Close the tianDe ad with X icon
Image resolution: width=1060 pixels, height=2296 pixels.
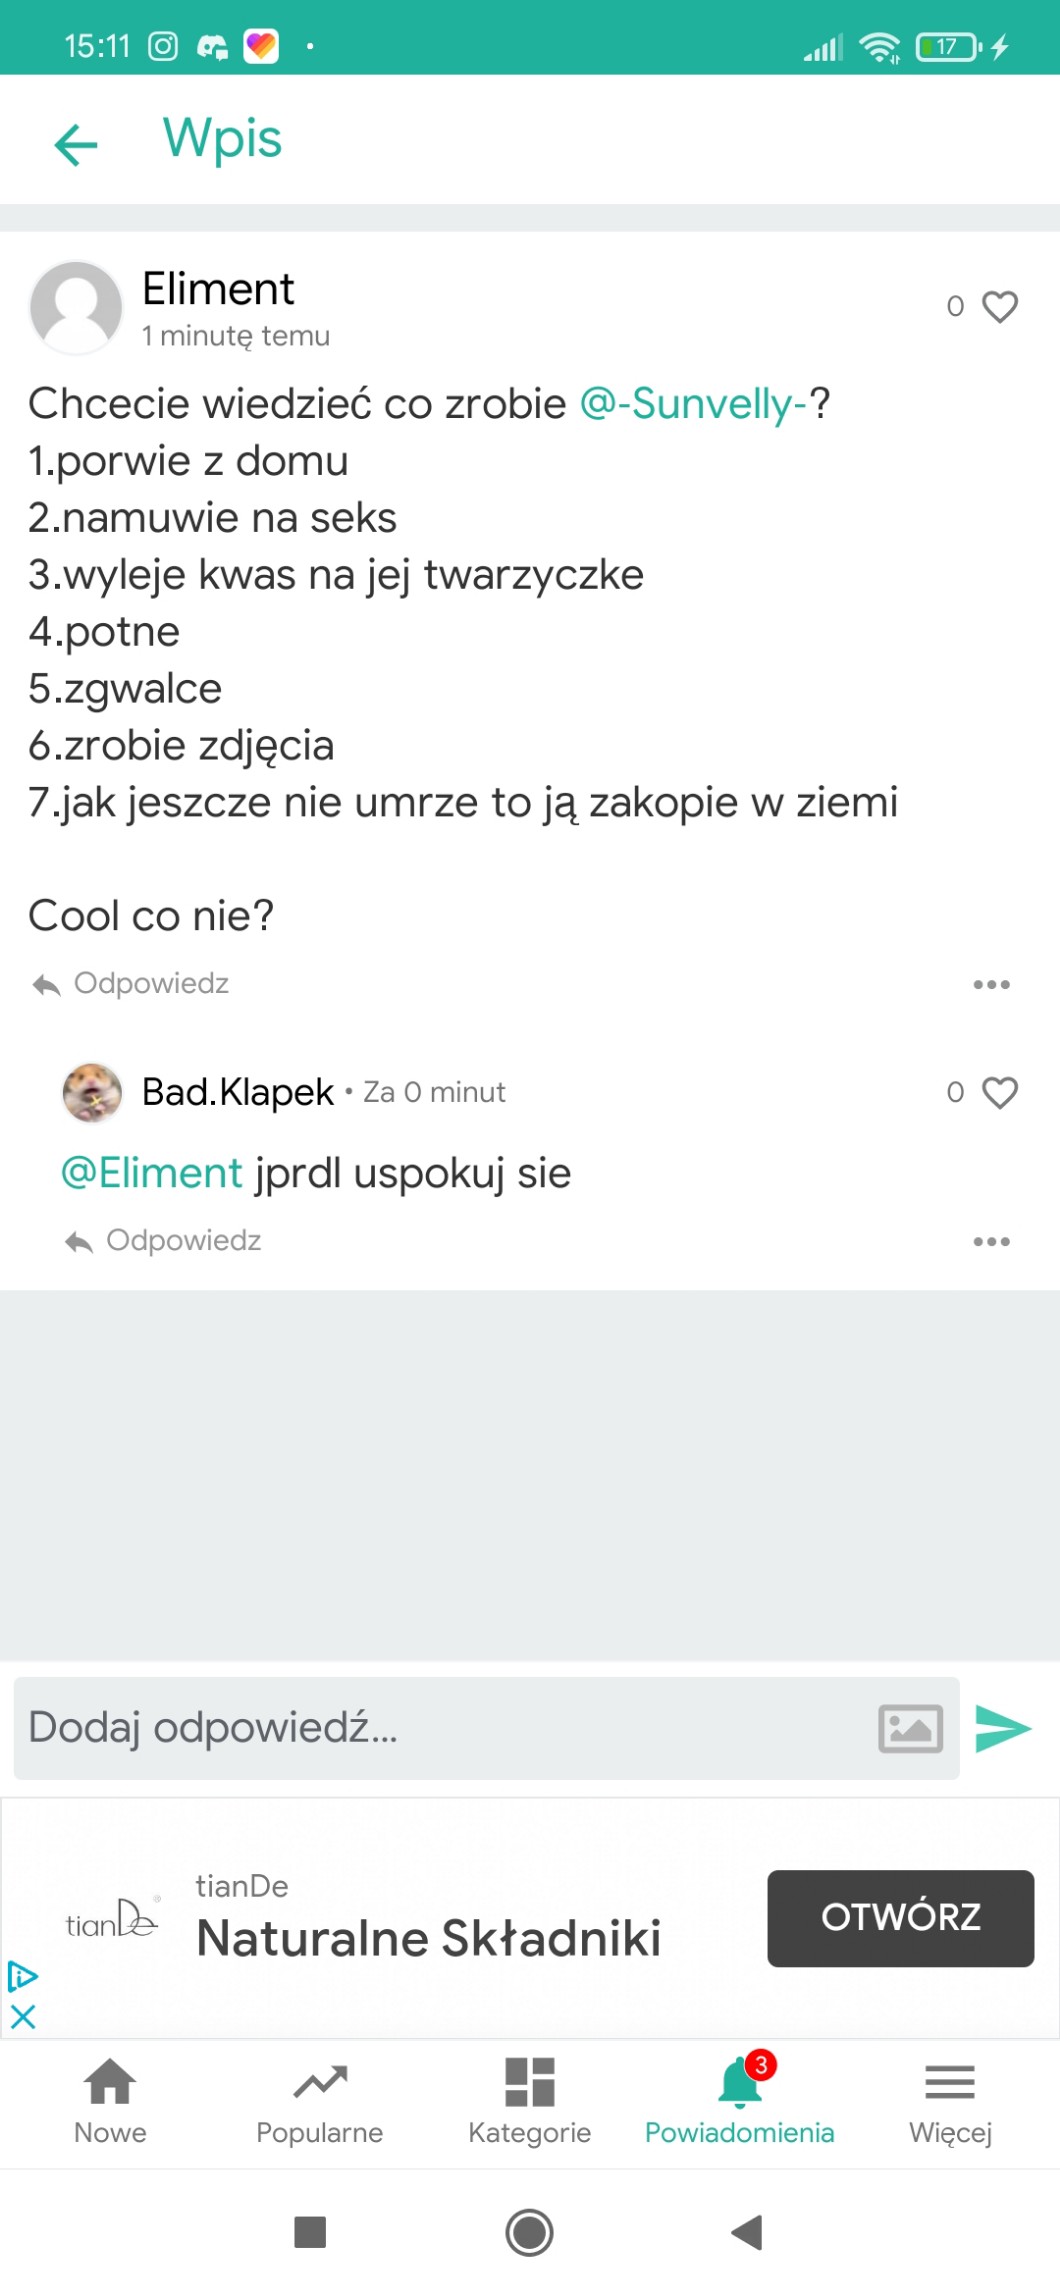point(23,2016)
